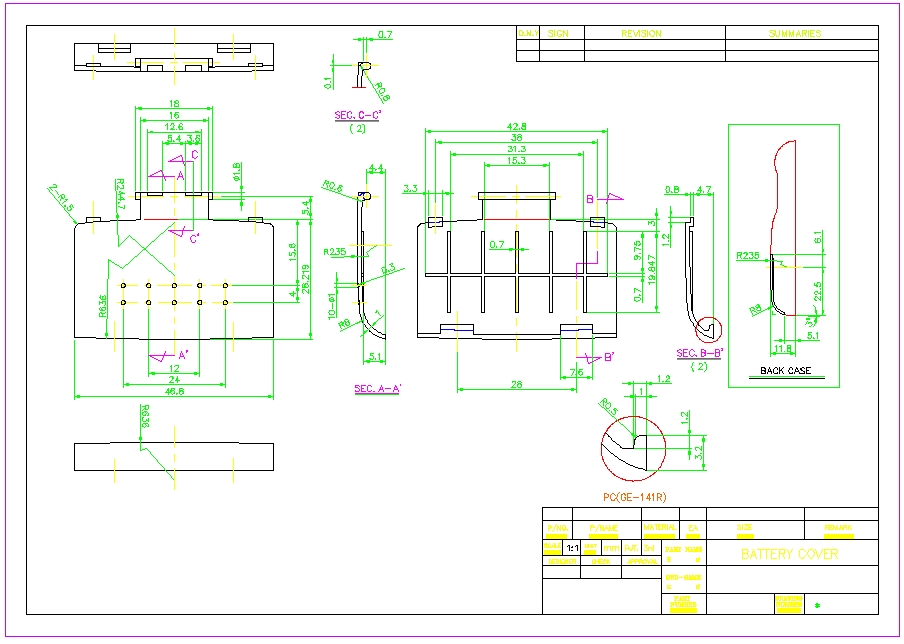Select the SEC. A-A' section label
Viewport: 904px width, 644px height.
click(x=377, y=388)
